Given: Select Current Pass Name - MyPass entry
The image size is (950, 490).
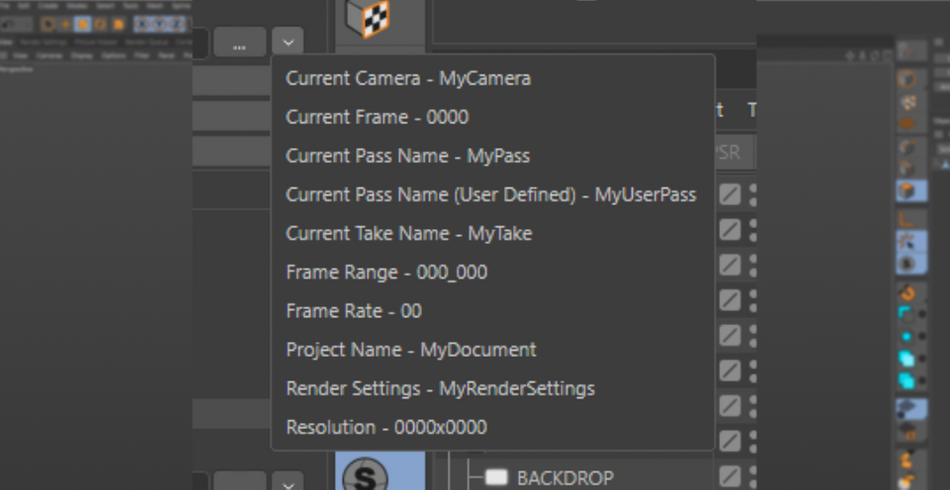Looking at the screenshot, I should [x=493, y=156].
